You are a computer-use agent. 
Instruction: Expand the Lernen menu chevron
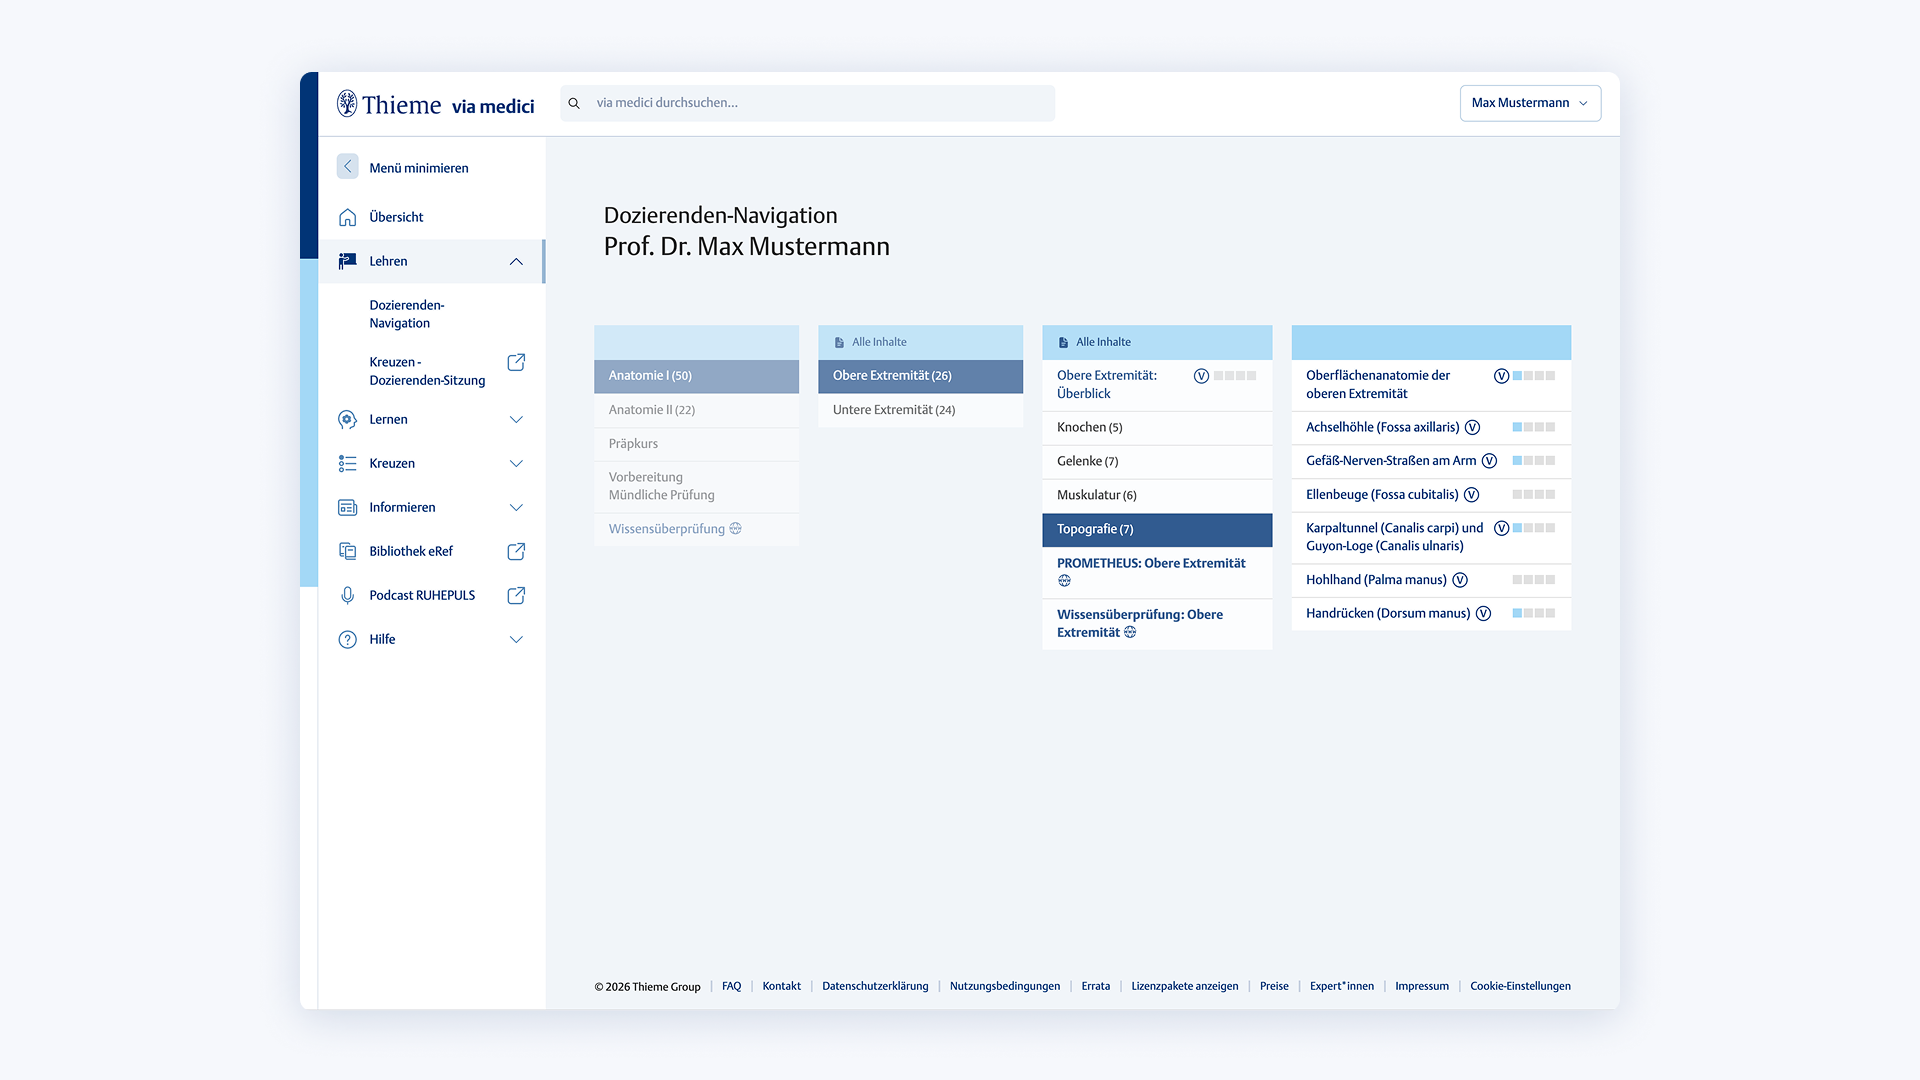[516, 420]
